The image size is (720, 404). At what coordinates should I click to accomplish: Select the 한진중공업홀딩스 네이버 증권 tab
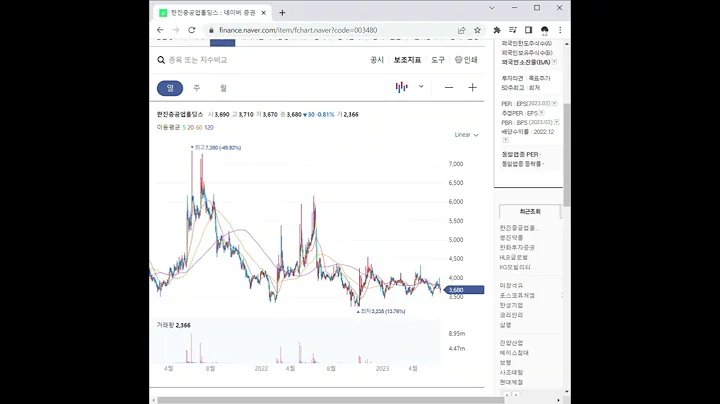click(x=213, y=13)
